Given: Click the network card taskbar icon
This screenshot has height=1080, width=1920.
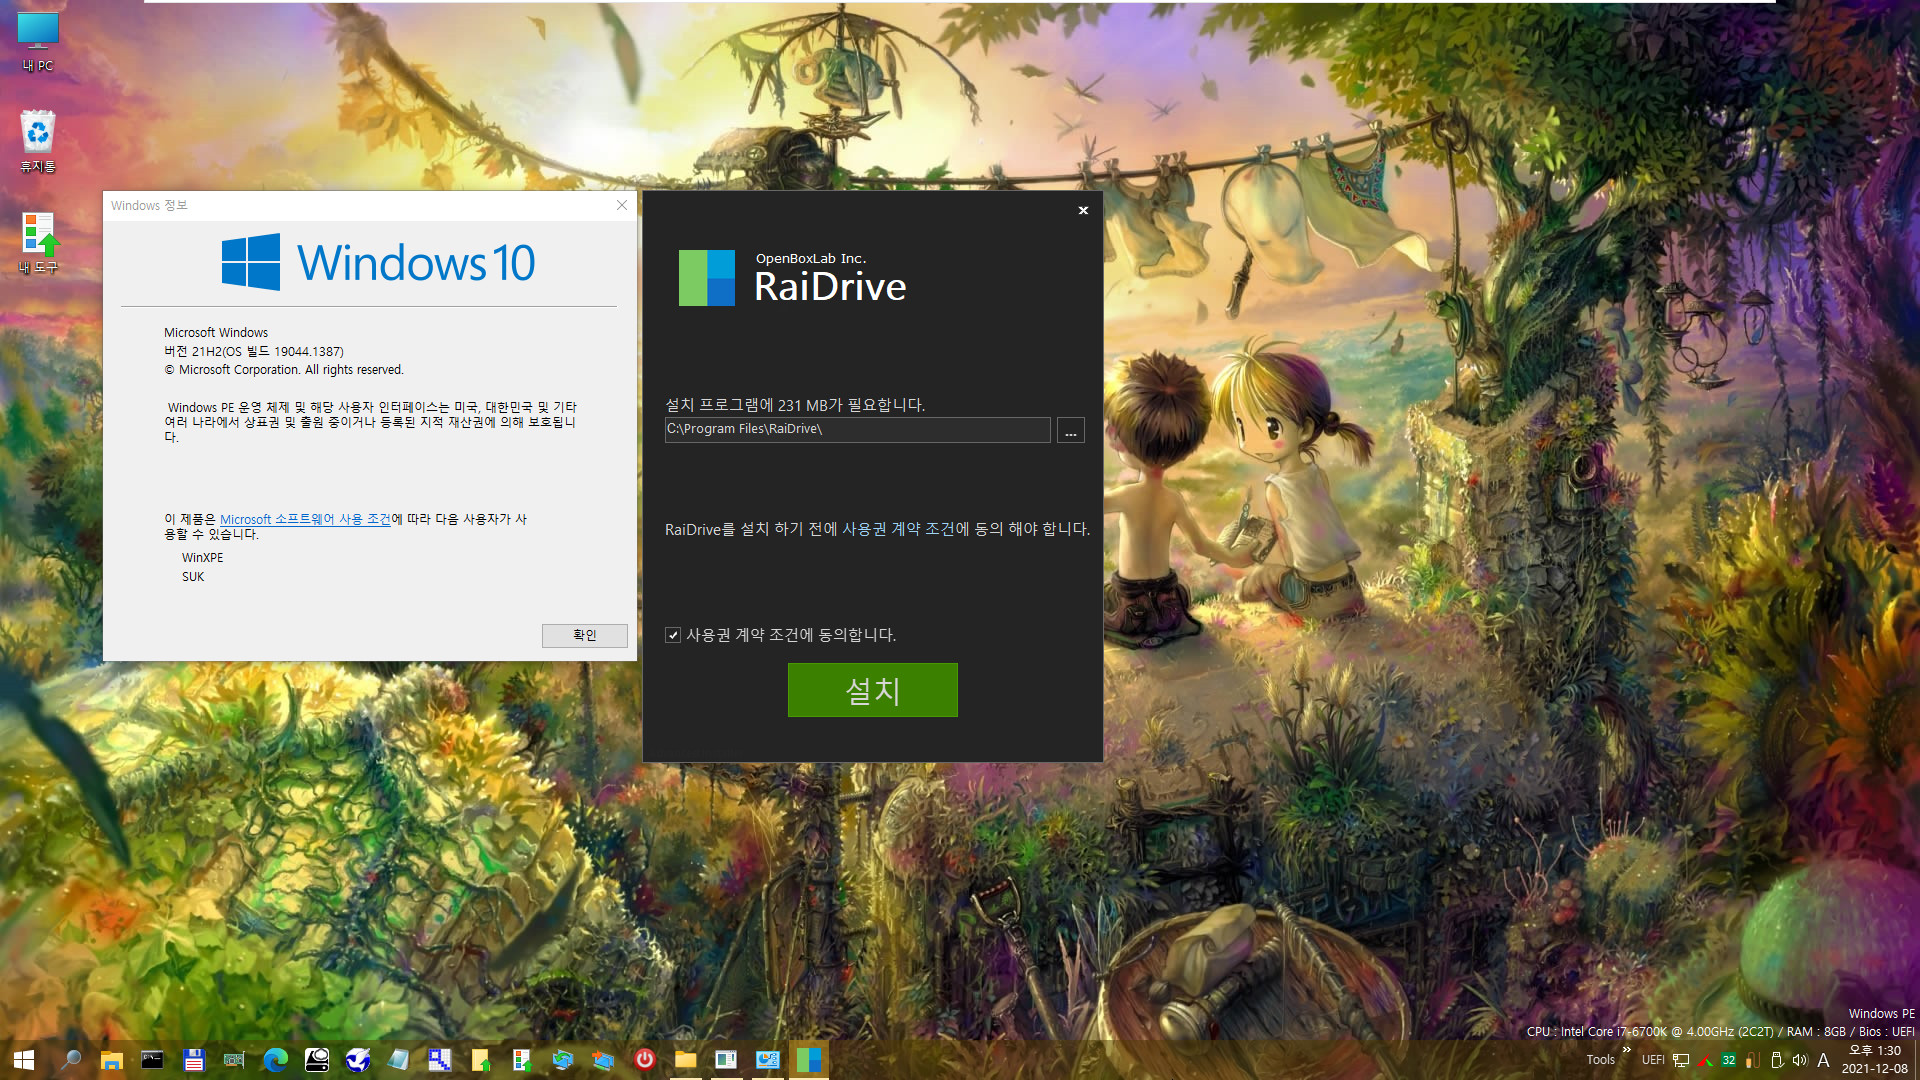Looking at the screenshot, I should point(234,1059).
